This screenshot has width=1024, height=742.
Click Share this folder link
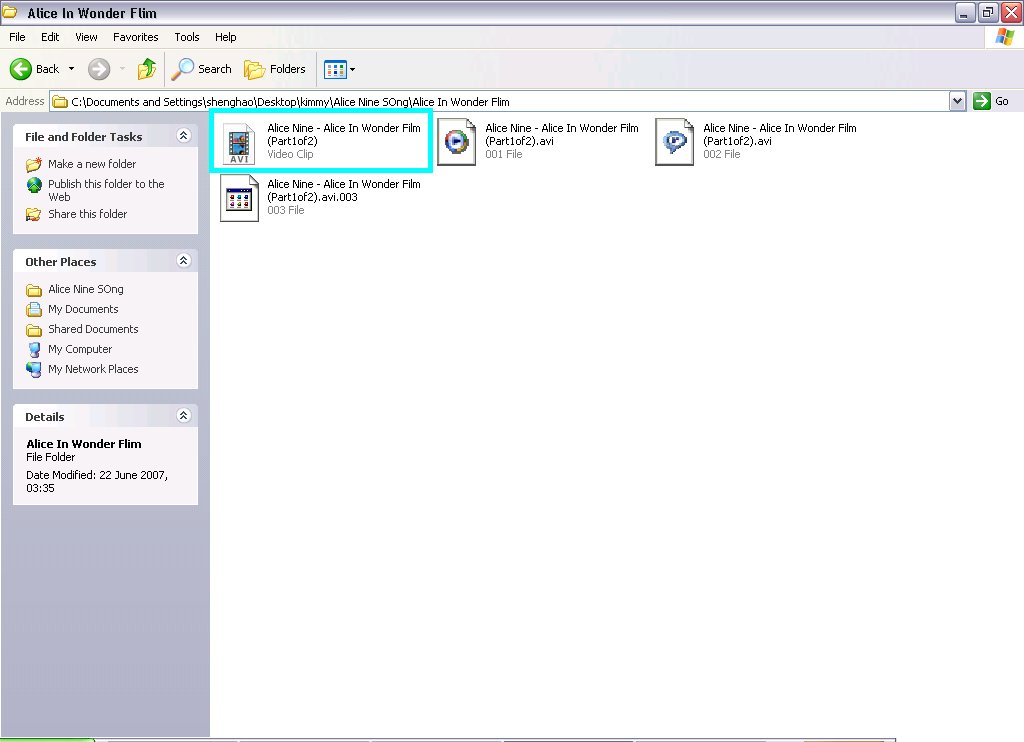88,214
